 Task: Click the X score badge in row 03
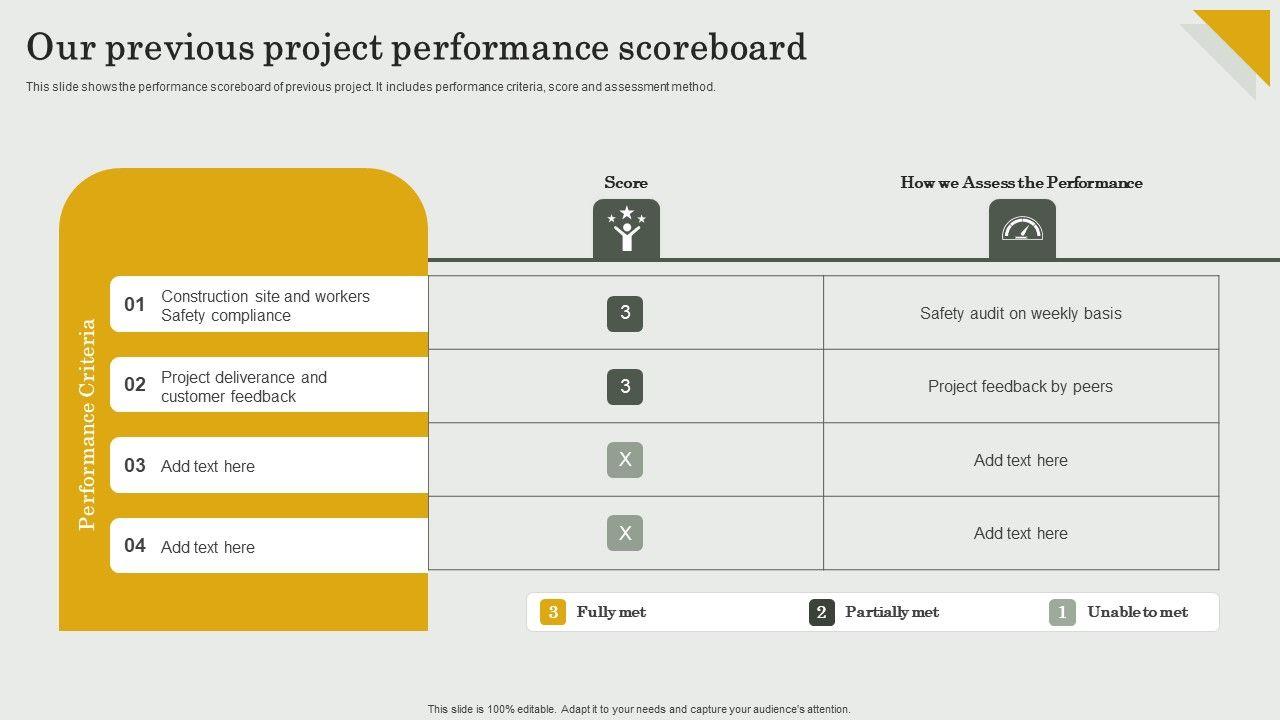click(x=625, y=460)
